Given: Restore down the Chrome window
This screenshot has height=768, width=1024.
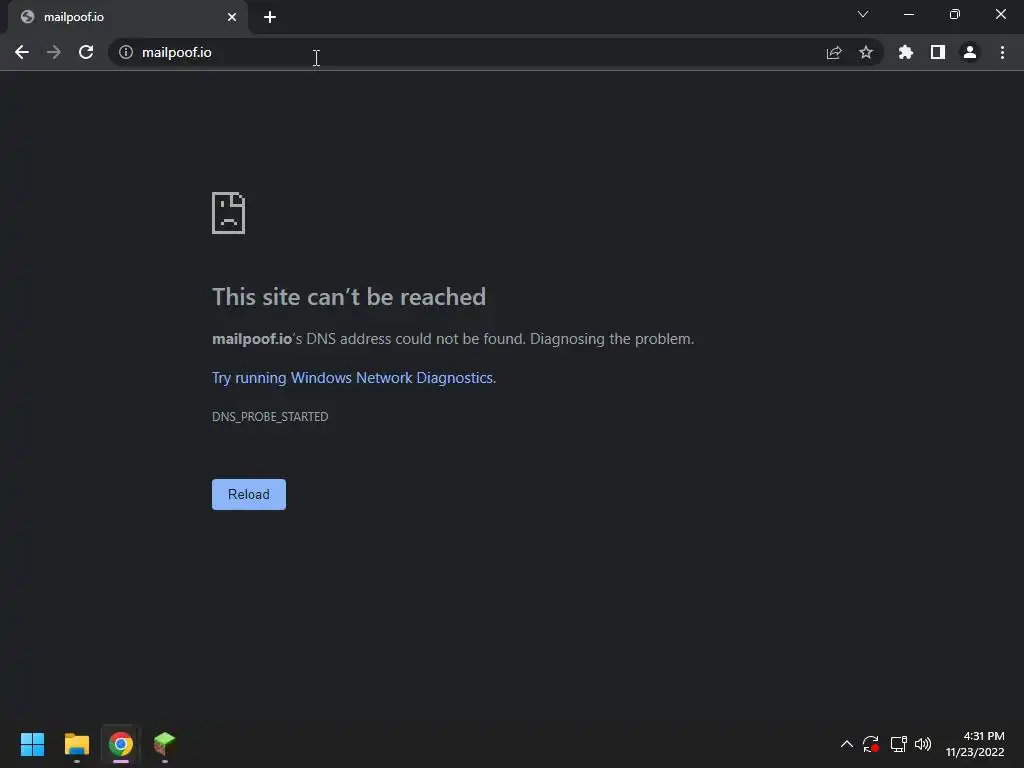Looking at the screenshot, I should point(955,14).
